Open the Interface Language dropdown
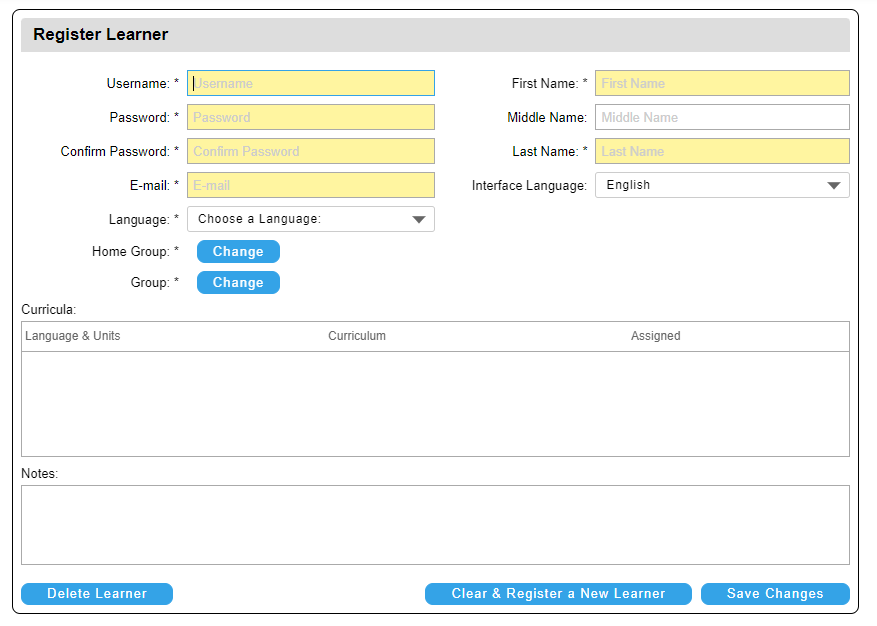 coord(722,185)
